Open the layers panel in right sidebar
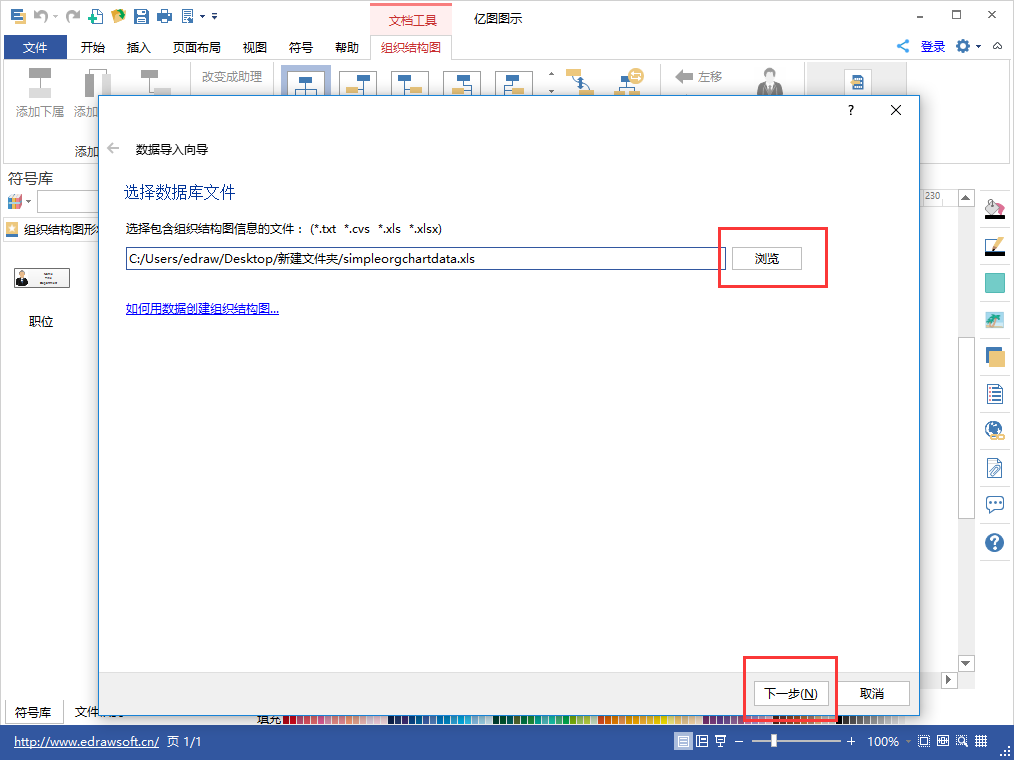Screen dimensions: 1014x760 point(995,356)
